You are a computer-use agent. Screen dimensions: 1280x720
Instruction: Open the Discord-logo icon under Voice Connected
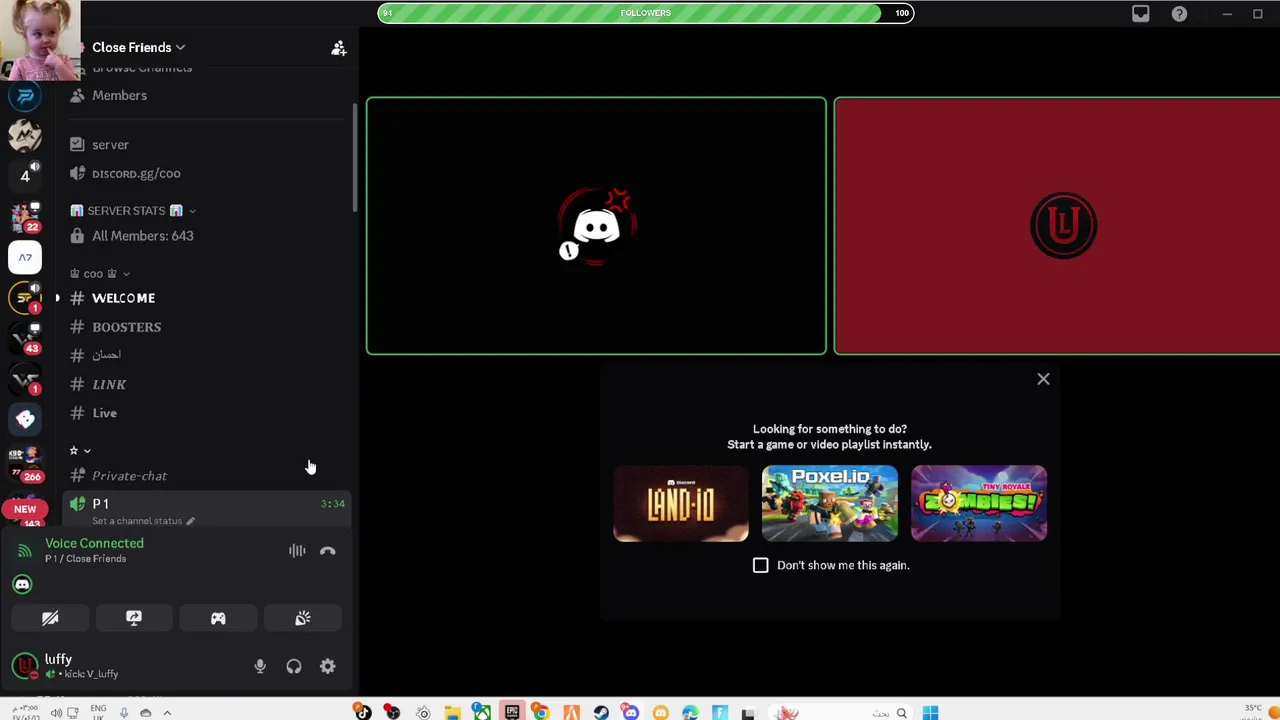[x=22, y=584]
